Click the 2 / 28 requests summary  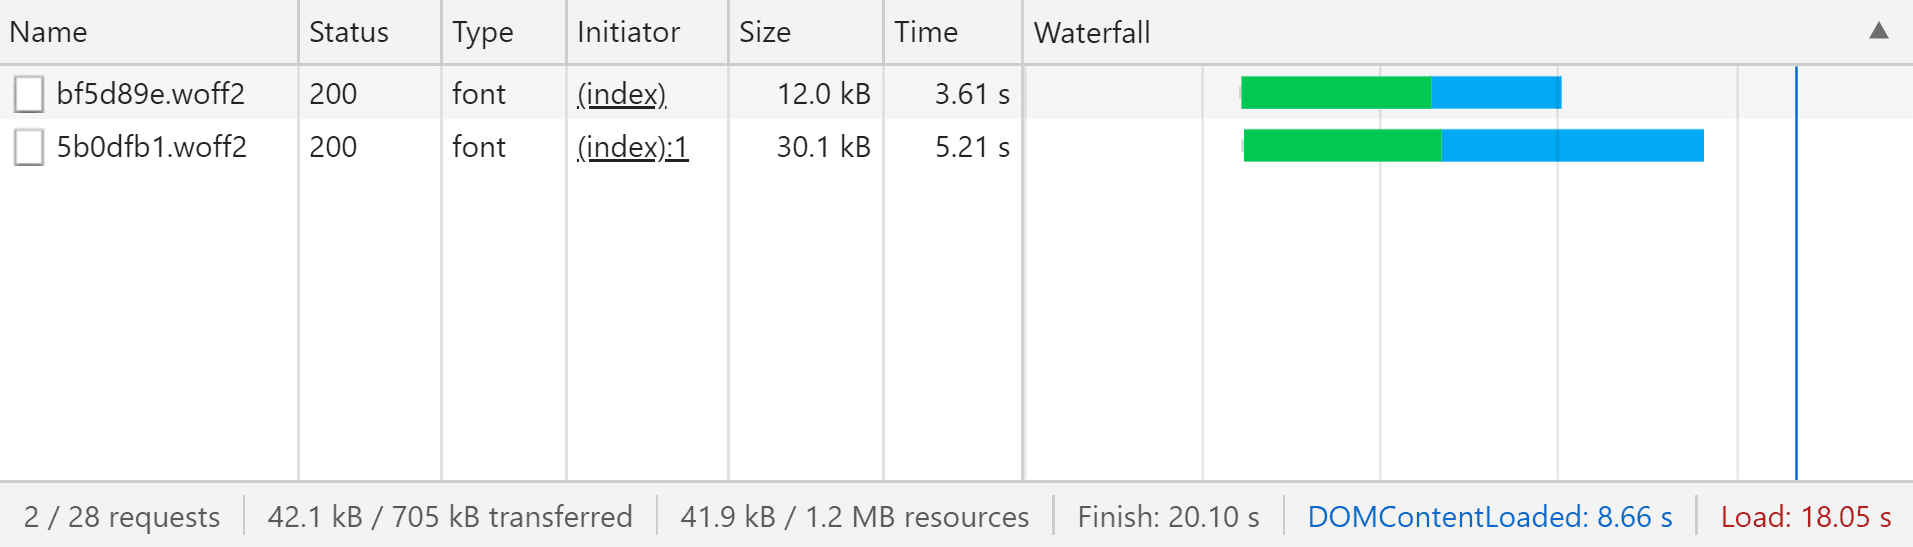pos(122,517)
